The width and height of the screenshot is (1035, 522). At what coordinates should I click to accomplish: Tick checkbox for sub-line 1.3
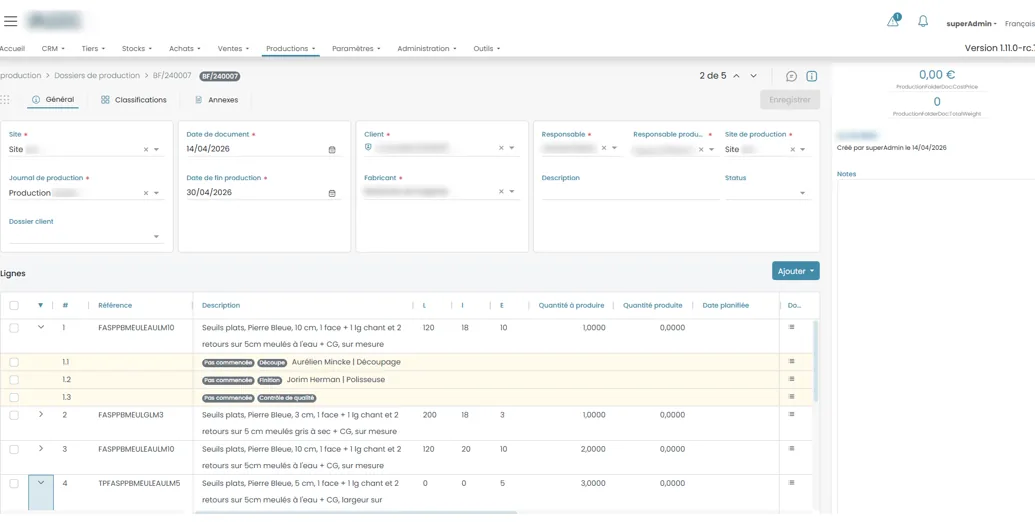(14, 398)
